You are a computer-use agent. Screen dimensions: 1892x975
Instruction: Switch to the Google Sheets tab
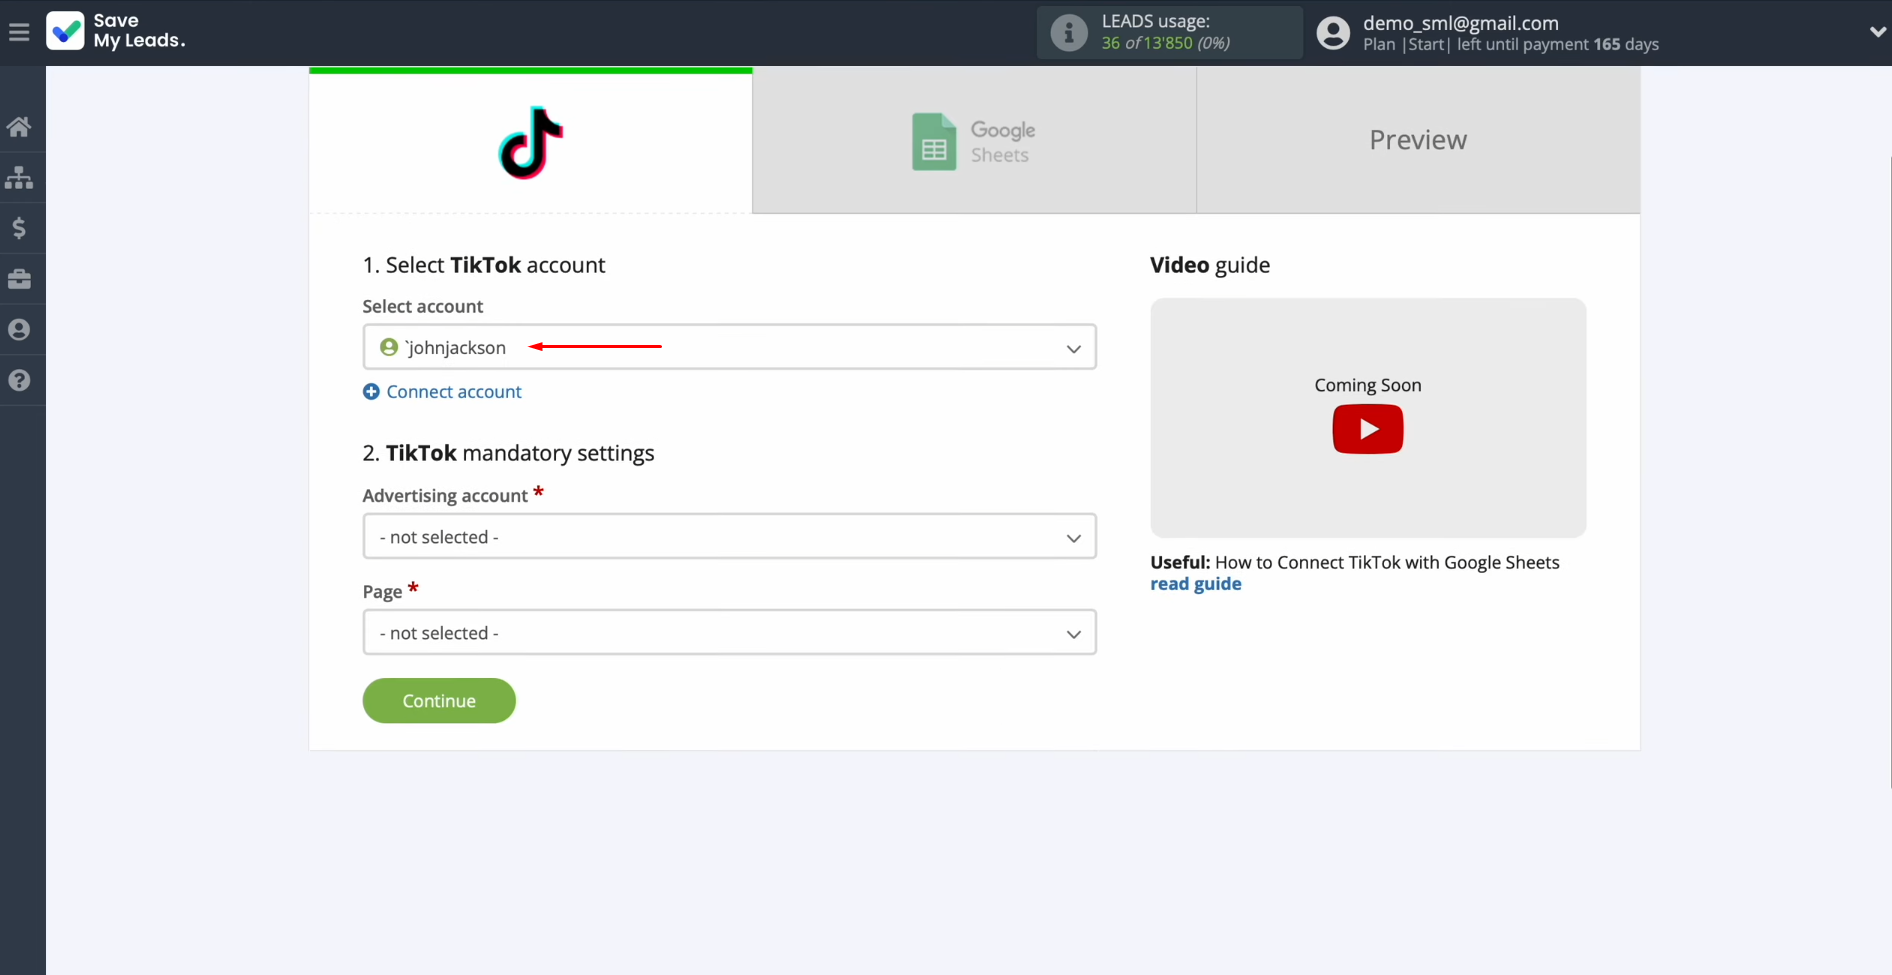pos(974,141)
